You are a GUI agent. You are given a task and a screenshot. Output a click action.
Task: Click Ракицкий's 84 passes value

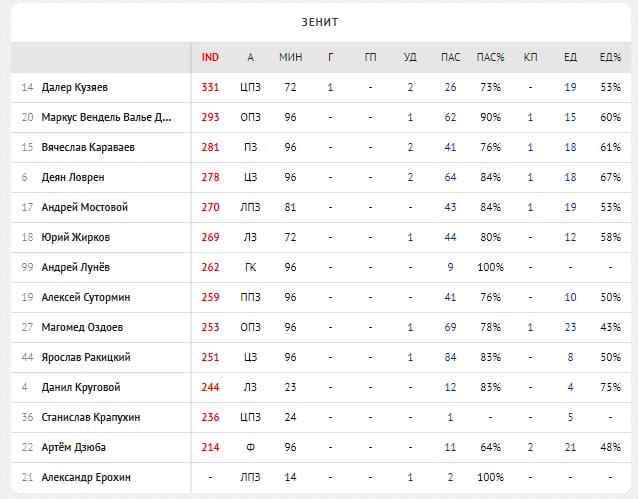450,357
